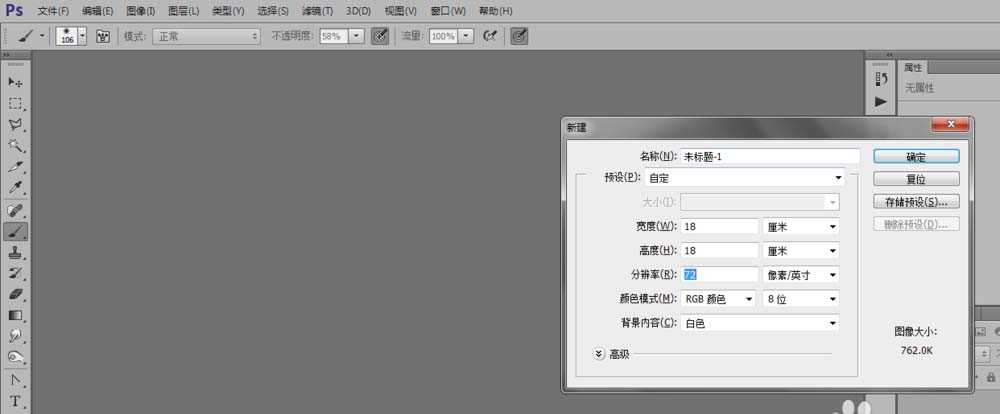Click the 存储预设(S)... button
Viewport: 1000px width, 414px height.
[x=915, y=202]
